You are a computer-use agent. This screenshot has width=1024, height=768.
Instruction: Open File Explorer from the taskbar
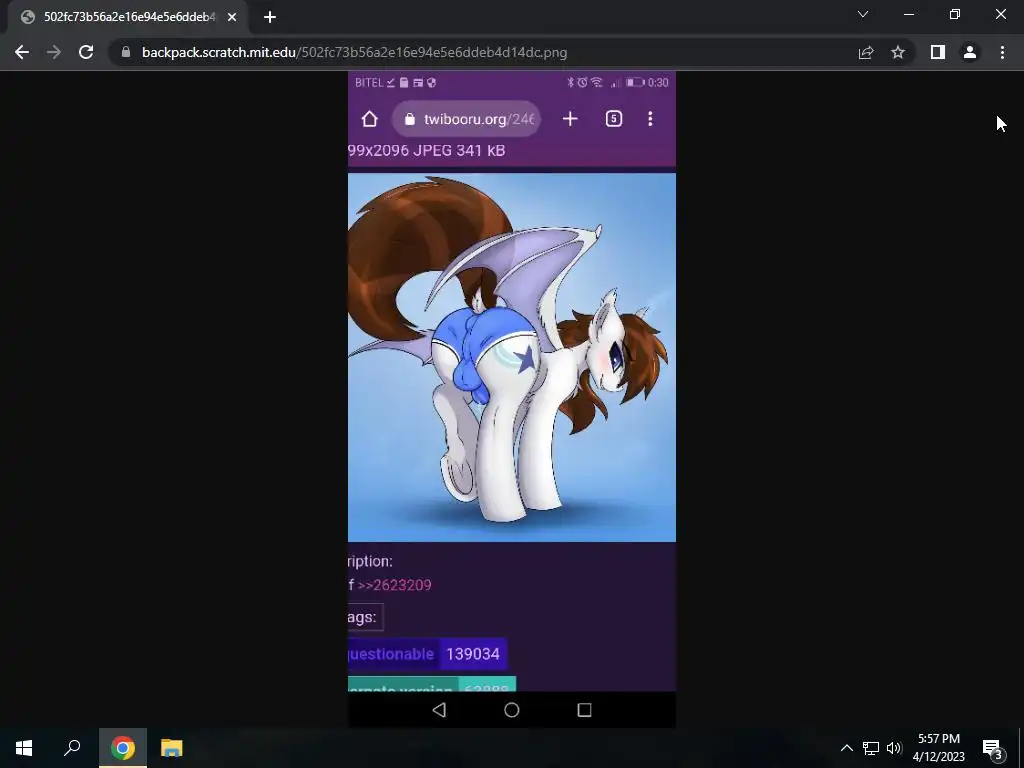click(x=172, y=748)
